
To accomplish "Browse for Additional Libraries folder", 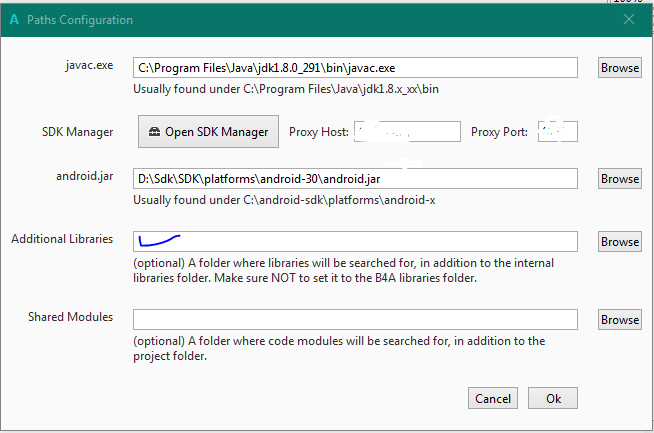I will click(x=619, y=242).
